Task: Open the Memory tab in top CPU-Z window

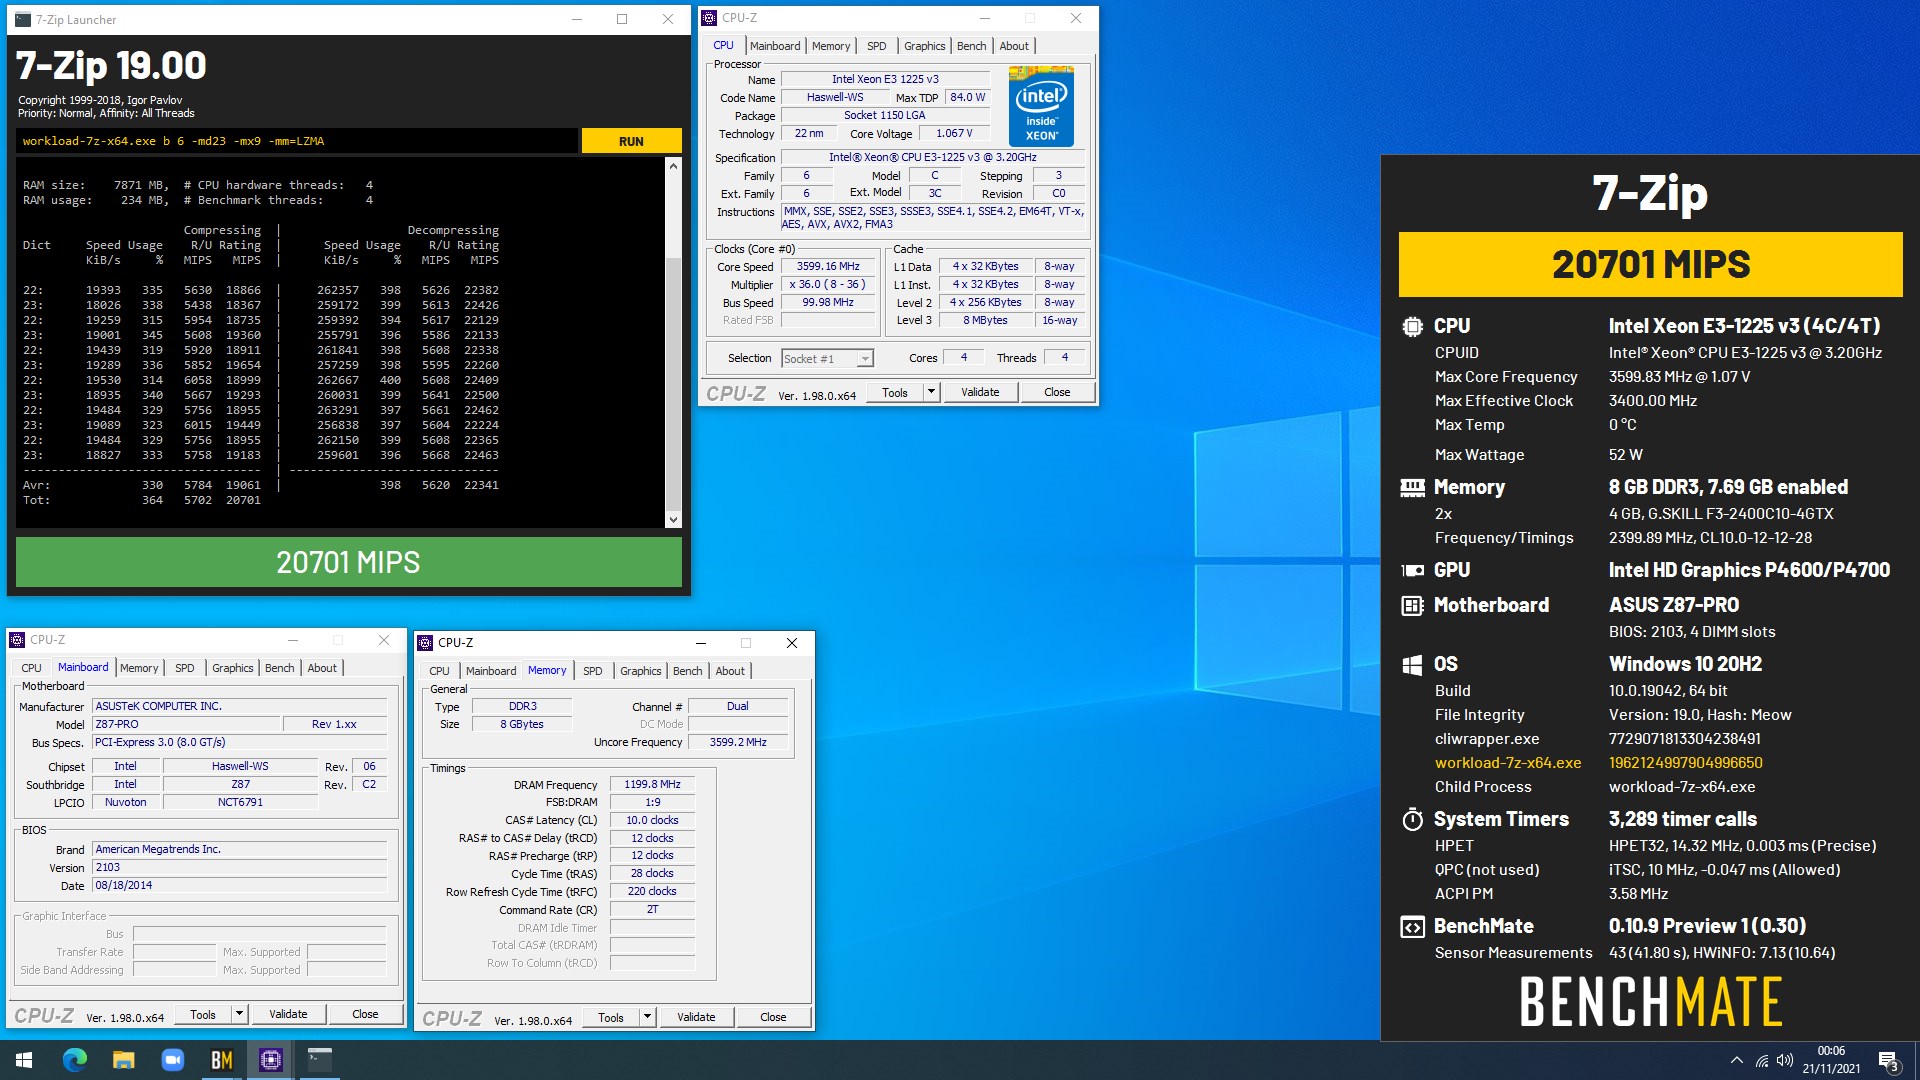Action: point(831,46)
